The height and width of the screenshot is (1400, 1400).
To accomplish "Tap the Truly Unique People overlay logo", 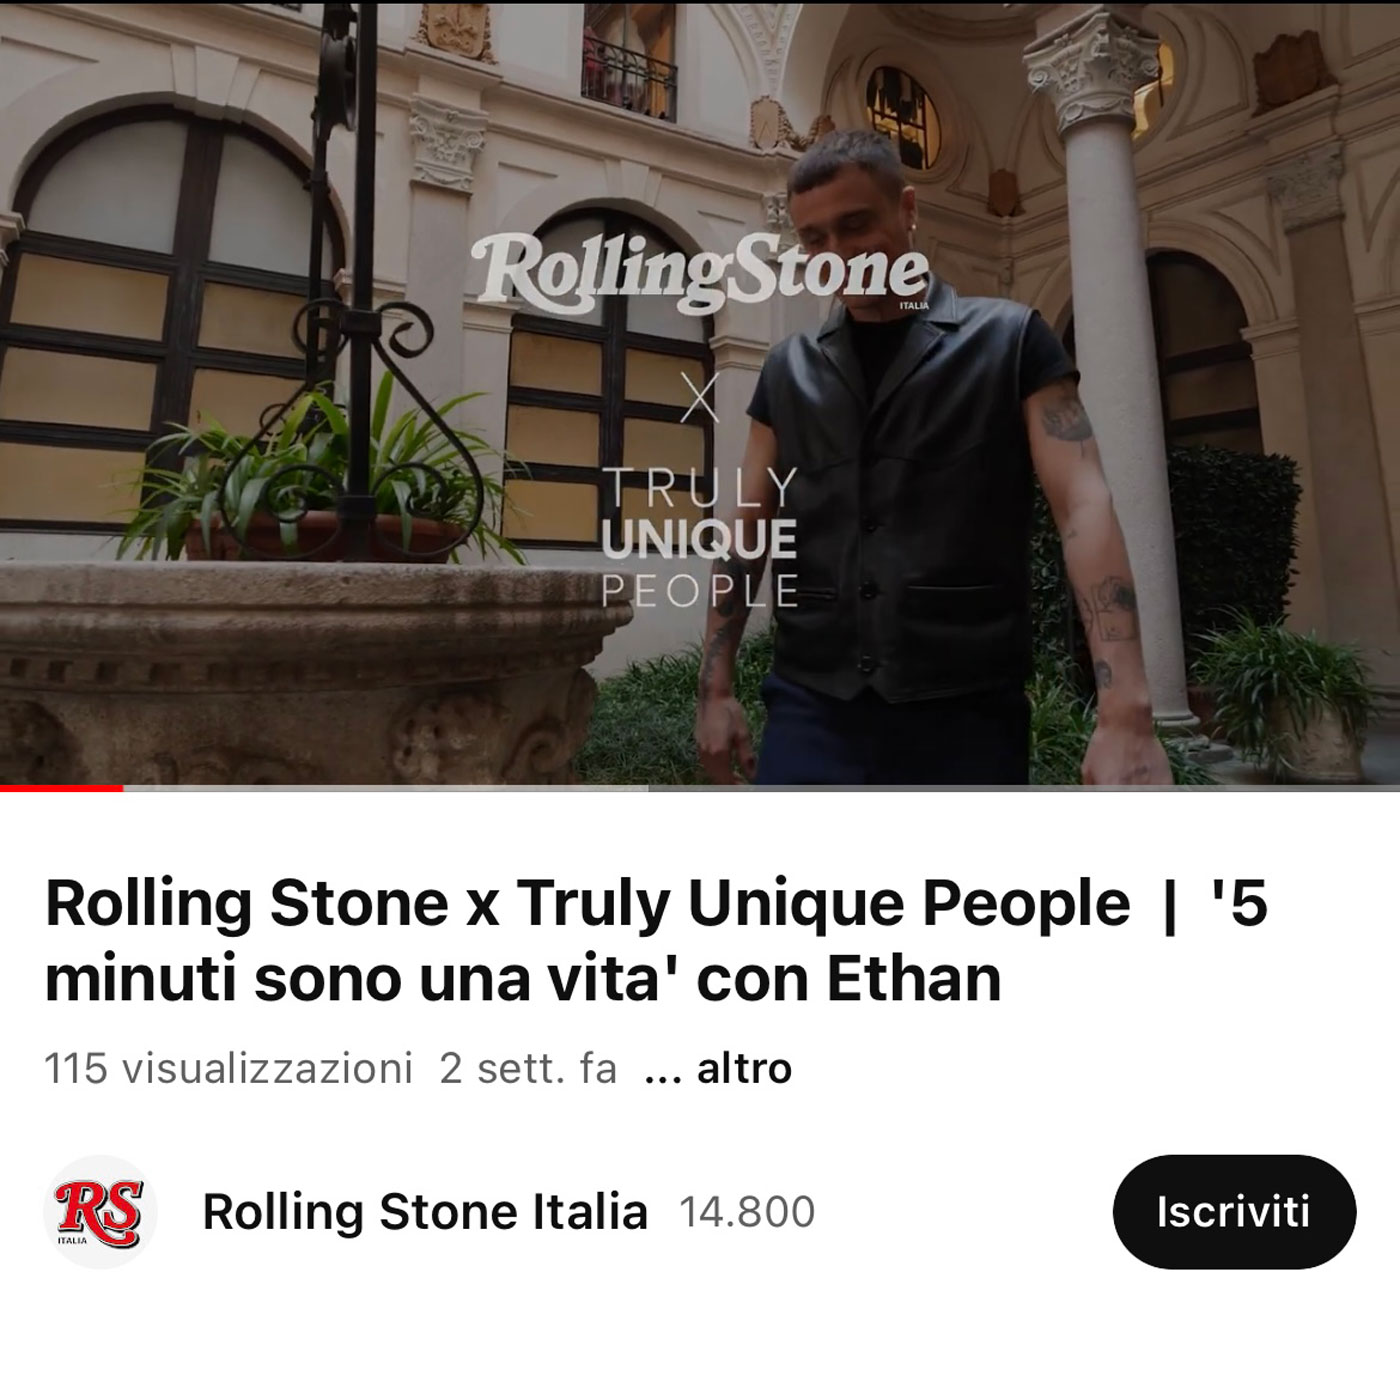I will 700,538.
